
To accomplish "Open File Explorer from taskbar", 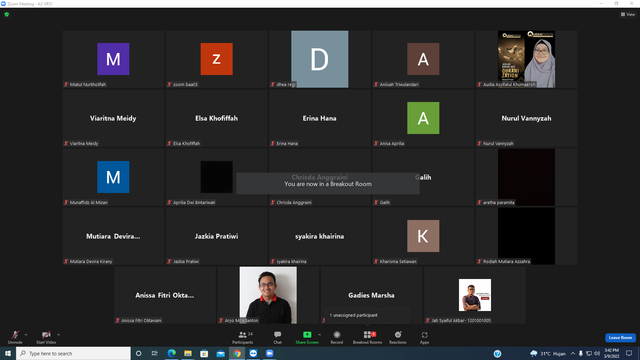I will pos(188,353).
